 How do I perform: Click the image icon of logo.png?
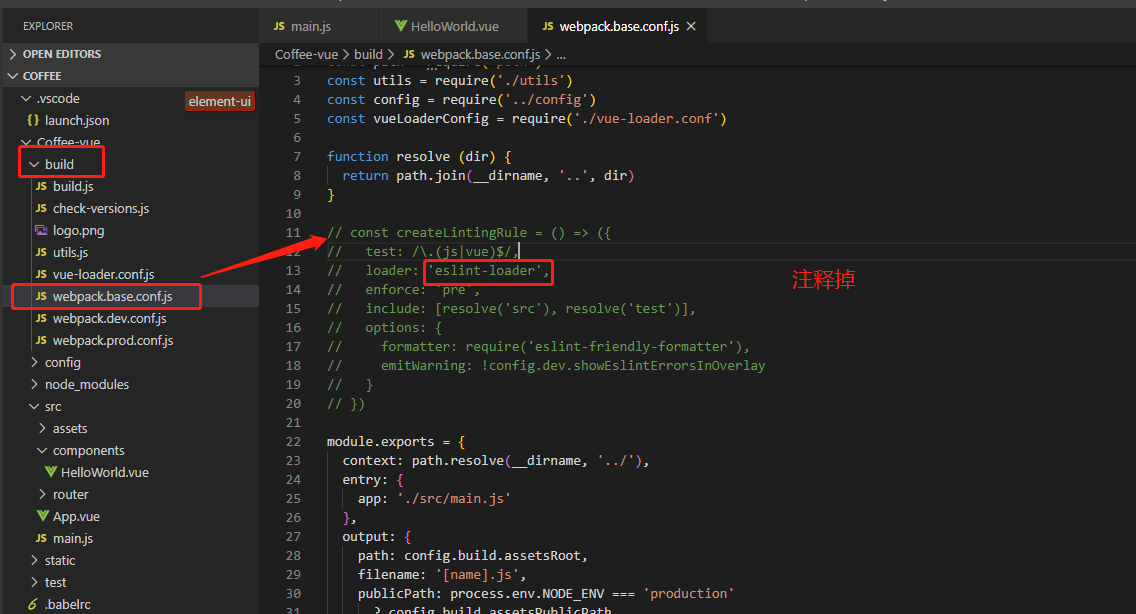pyautogui.click(x=41, y=231)
